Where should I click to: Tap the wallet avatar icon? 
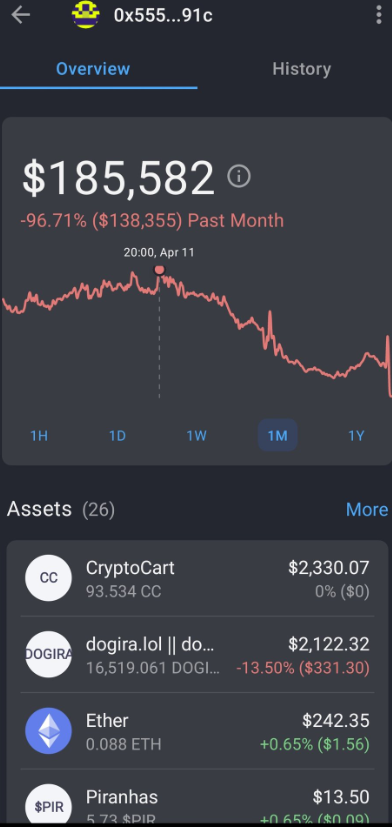click(x=85, y=15)
